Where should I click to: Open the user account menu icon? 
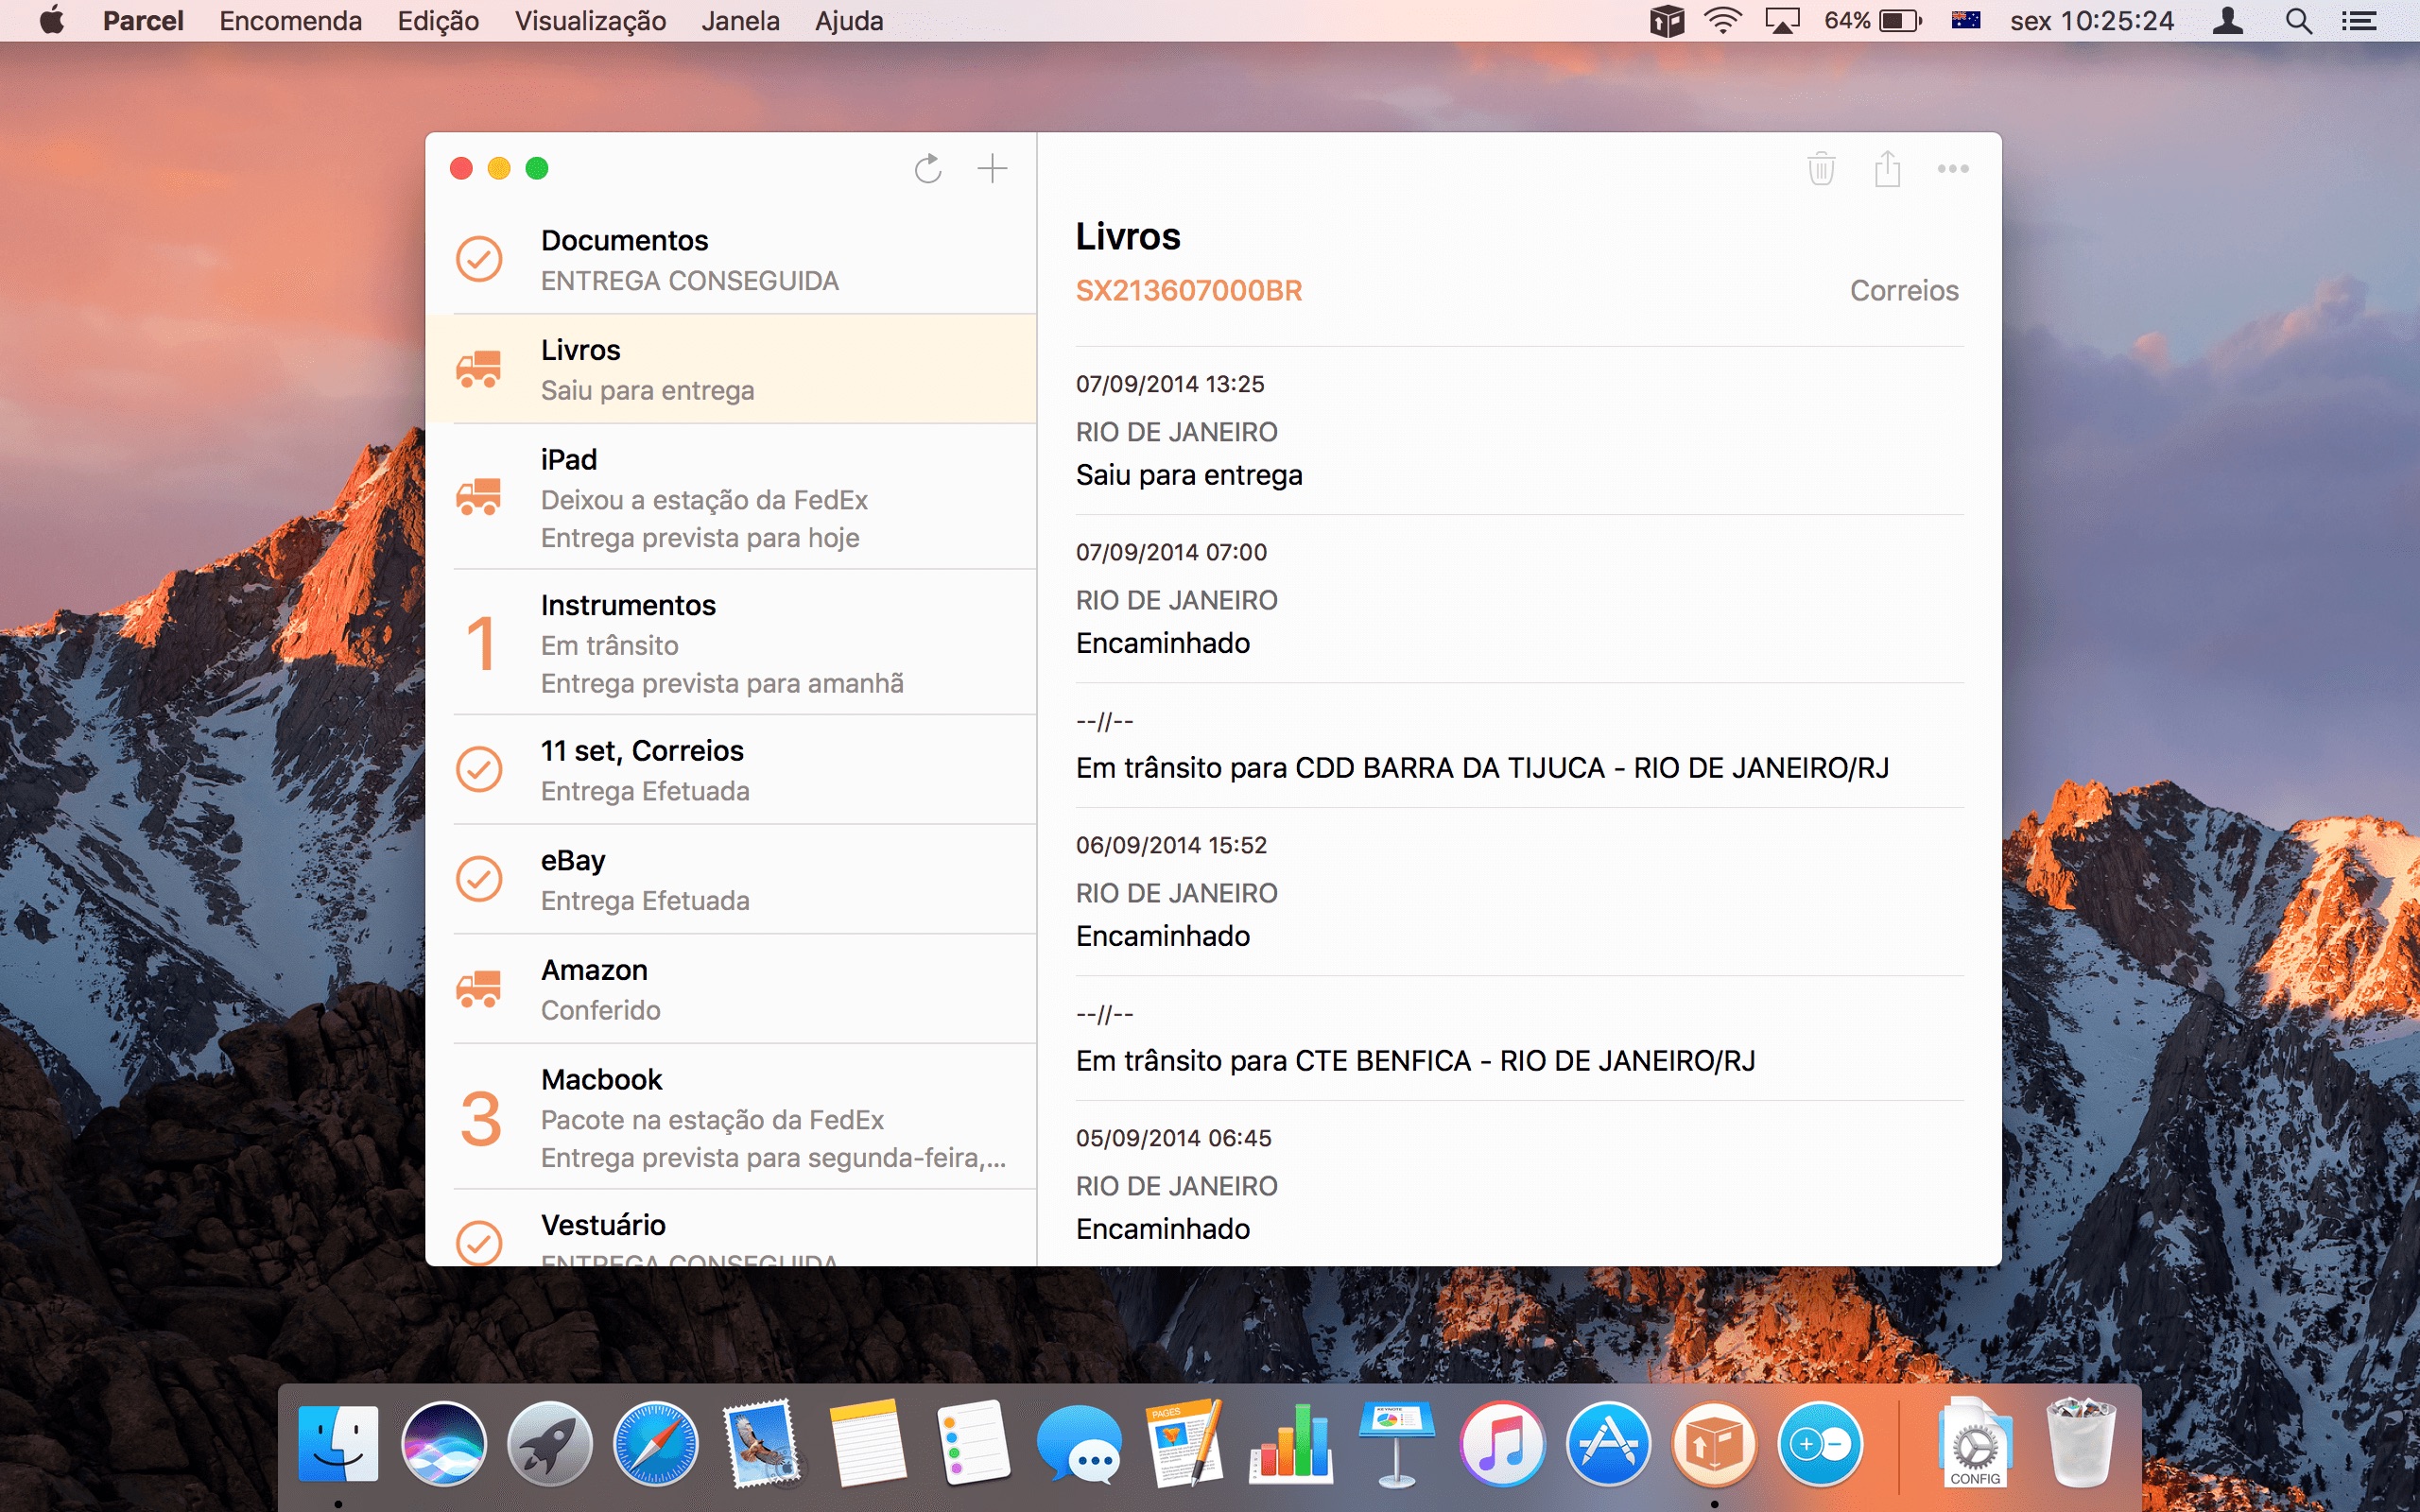[x=2228, y=21]
